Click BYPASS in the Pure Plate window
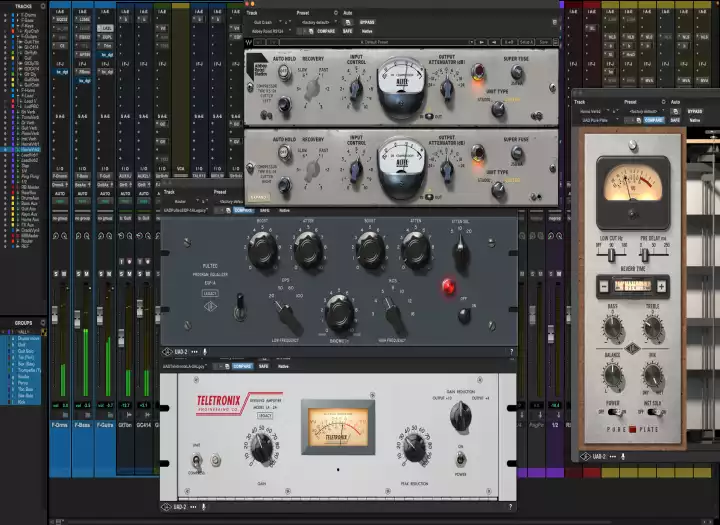 tap(695, 111)
